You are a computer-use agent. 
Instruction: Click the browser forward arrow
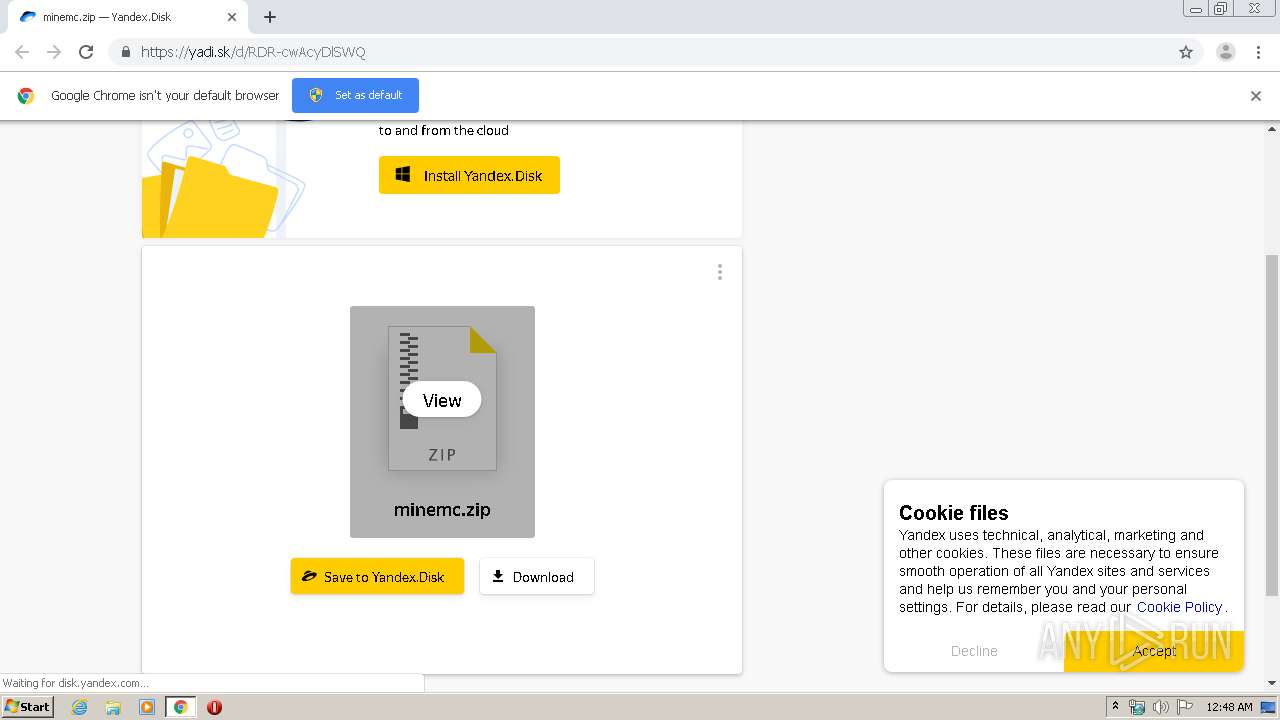click(54, 52)
